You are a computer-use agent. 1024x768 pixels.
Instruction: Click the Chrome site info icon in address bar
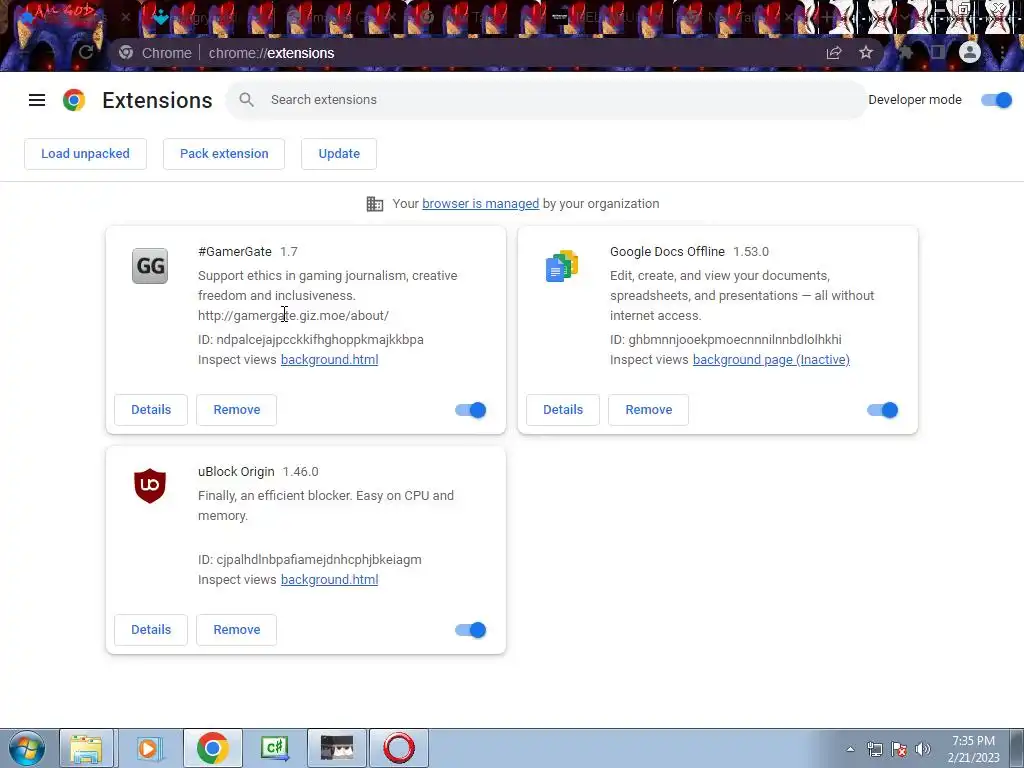pos(126,53)
